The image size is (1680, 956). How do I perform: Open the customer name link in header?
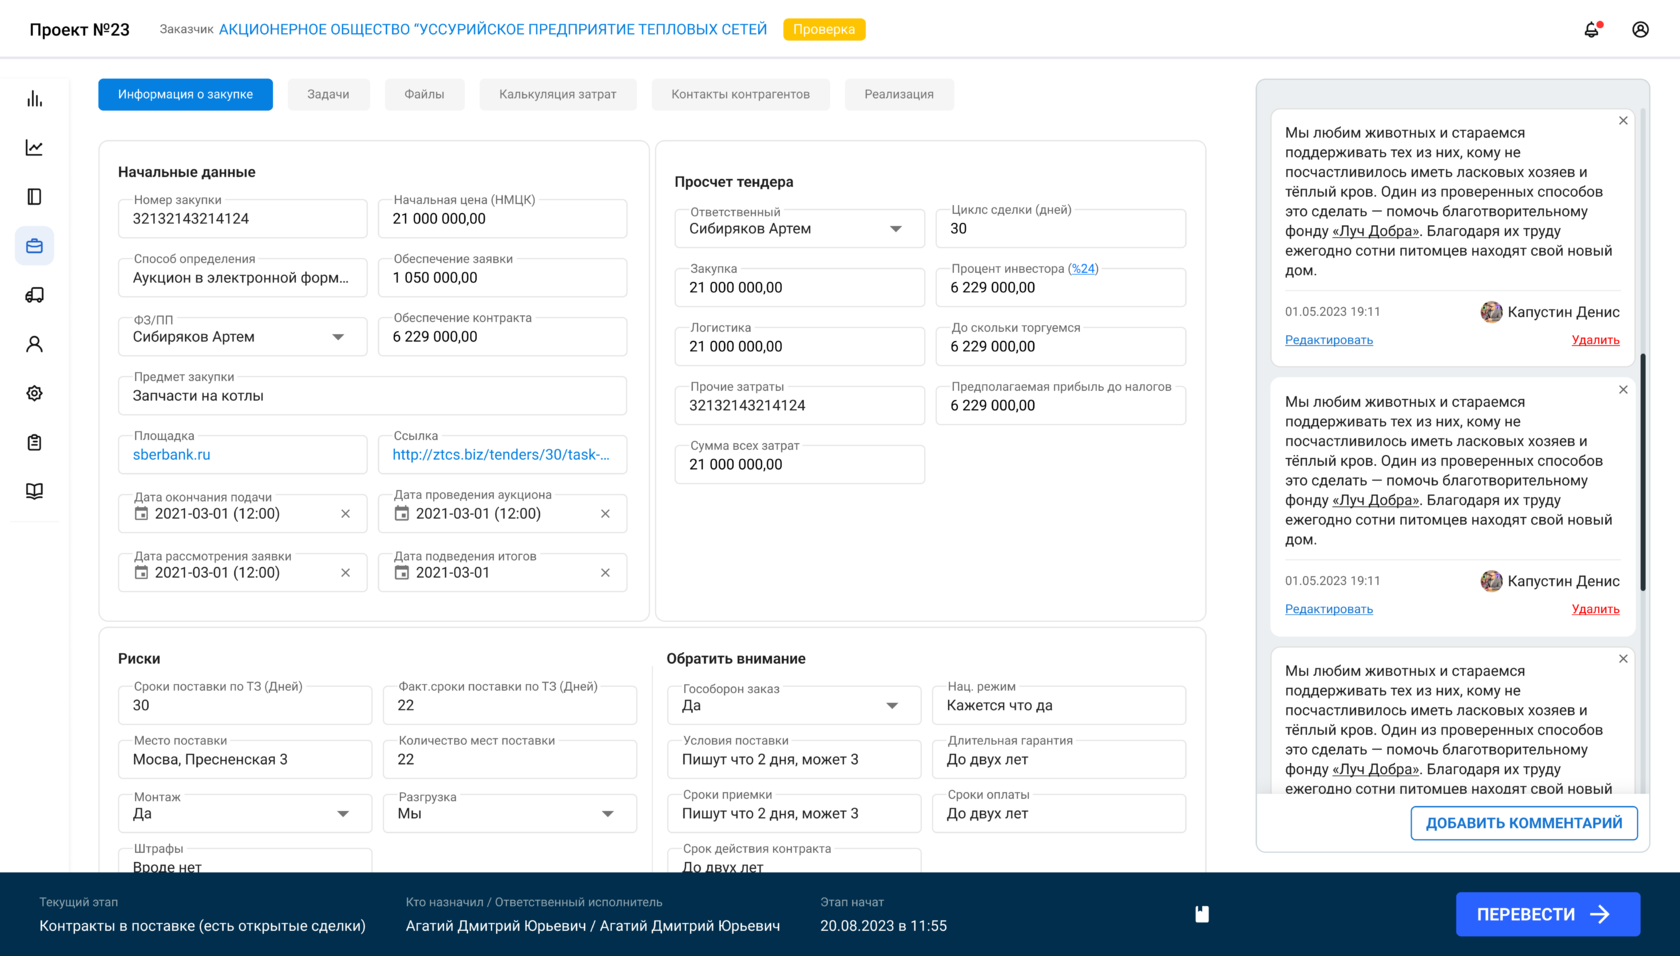tap(493, 29)
